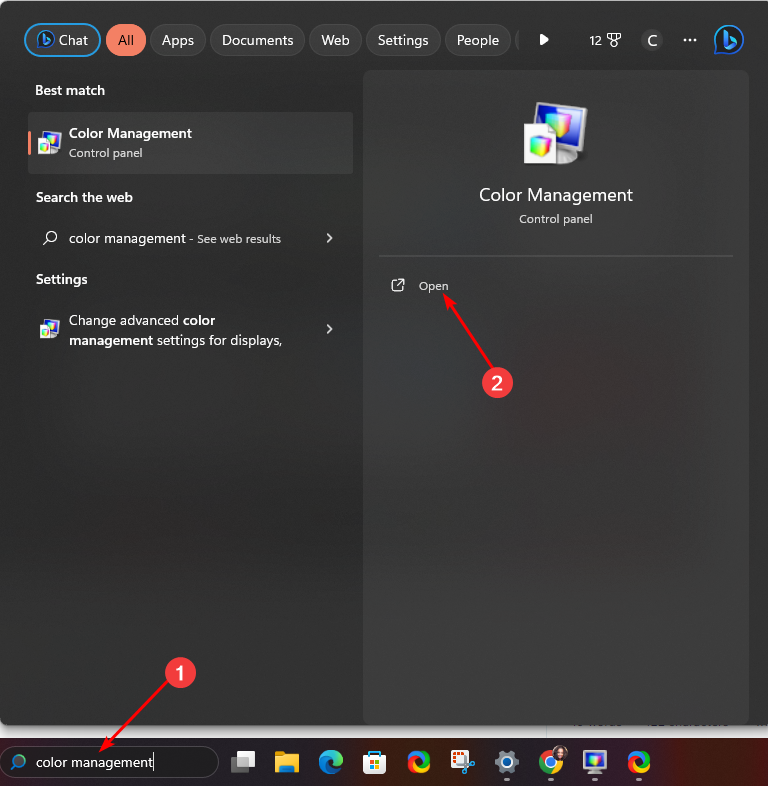Launch File Explorer from the taskbar
Screen dimensions: 768x786
click(x=287, y=763)
